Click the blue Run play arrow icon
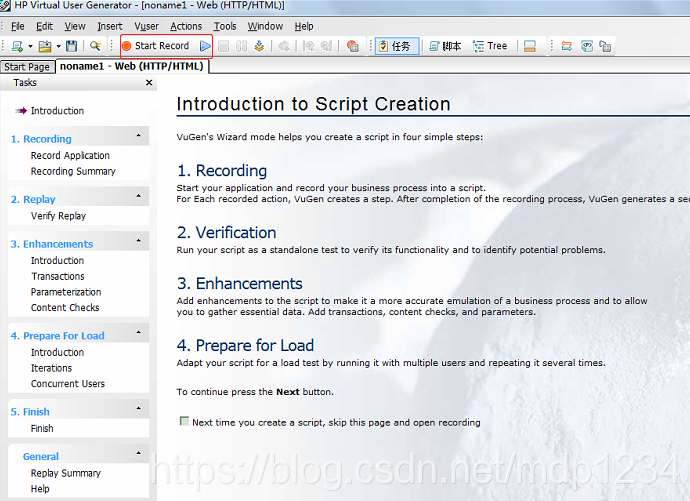The height and width of the screenshot is (501, 690). click(x=205, y=46)
